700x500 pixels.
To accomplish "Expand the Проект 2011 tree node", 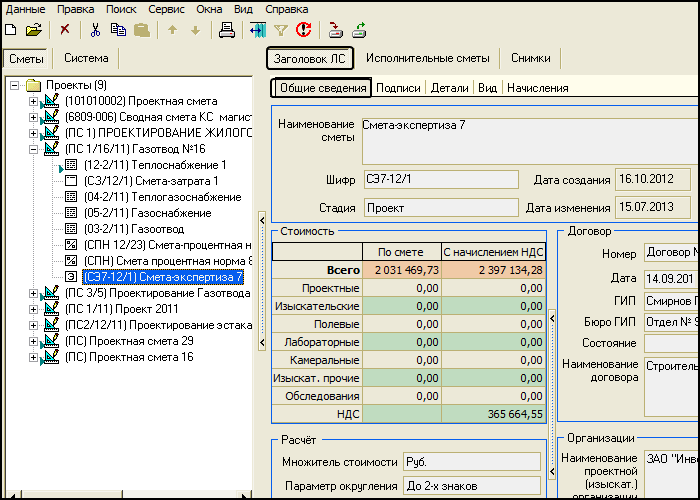I will pyautogui.click(x=34, y=309).
